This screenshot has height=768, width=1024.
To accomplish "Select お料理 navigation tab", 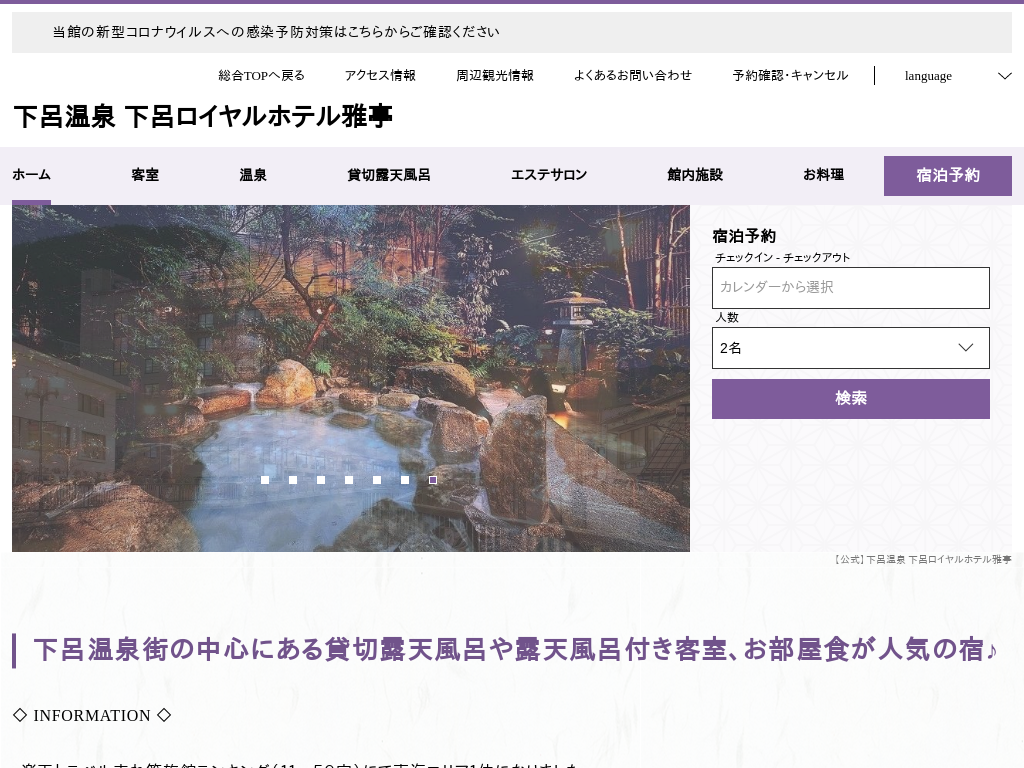I will click(824, 175).
